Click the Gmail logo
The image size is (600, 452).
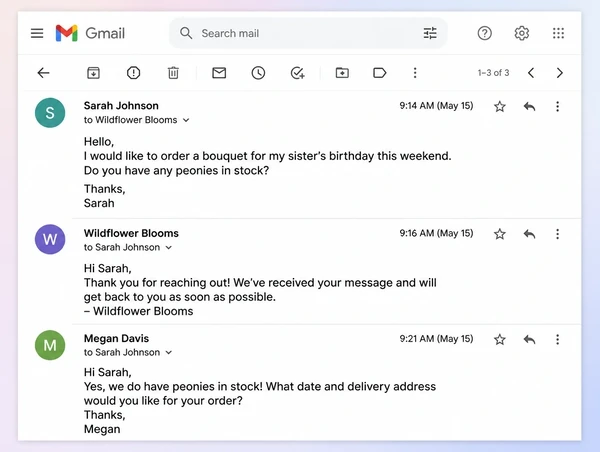point(90,33)
